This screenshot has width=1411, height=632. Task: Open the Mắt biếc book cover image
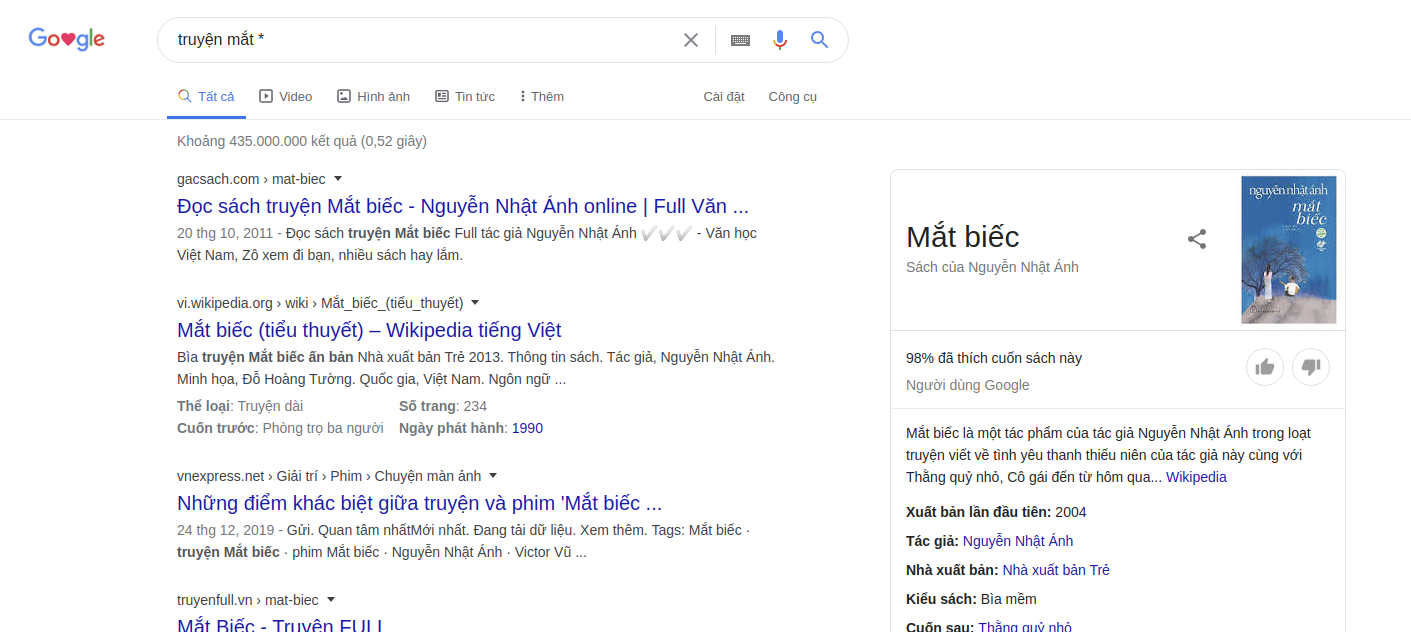(1289, 250)
